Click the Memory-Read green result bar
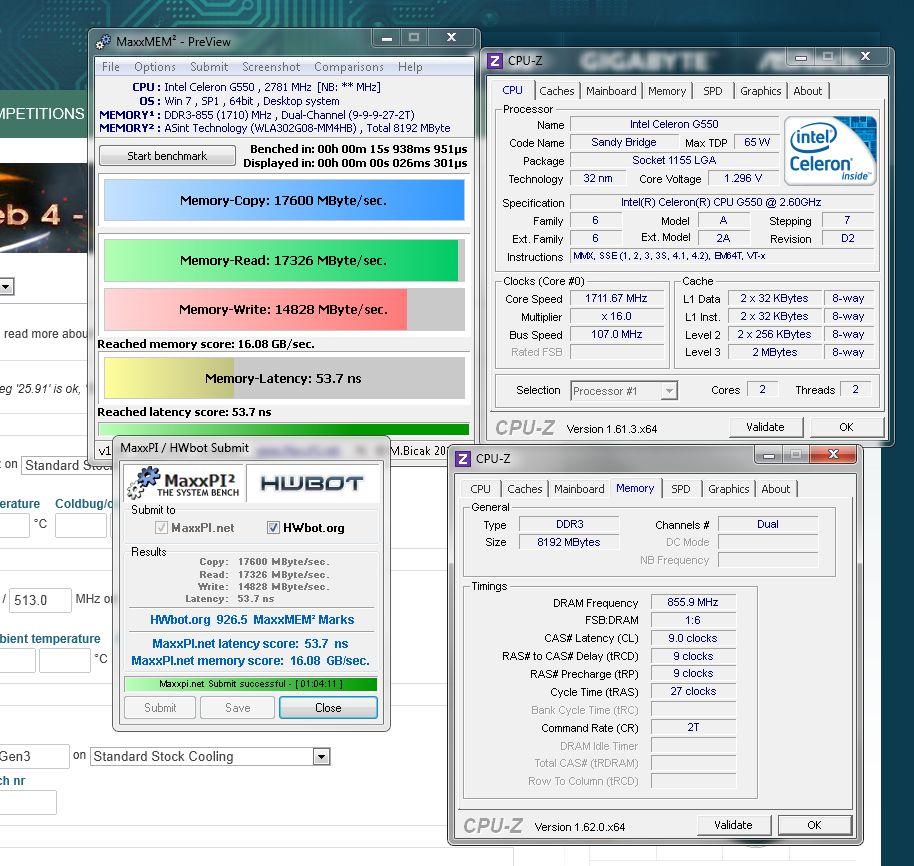Image resolution: width=914 pixels, height=866 pixels. (282, 260)
